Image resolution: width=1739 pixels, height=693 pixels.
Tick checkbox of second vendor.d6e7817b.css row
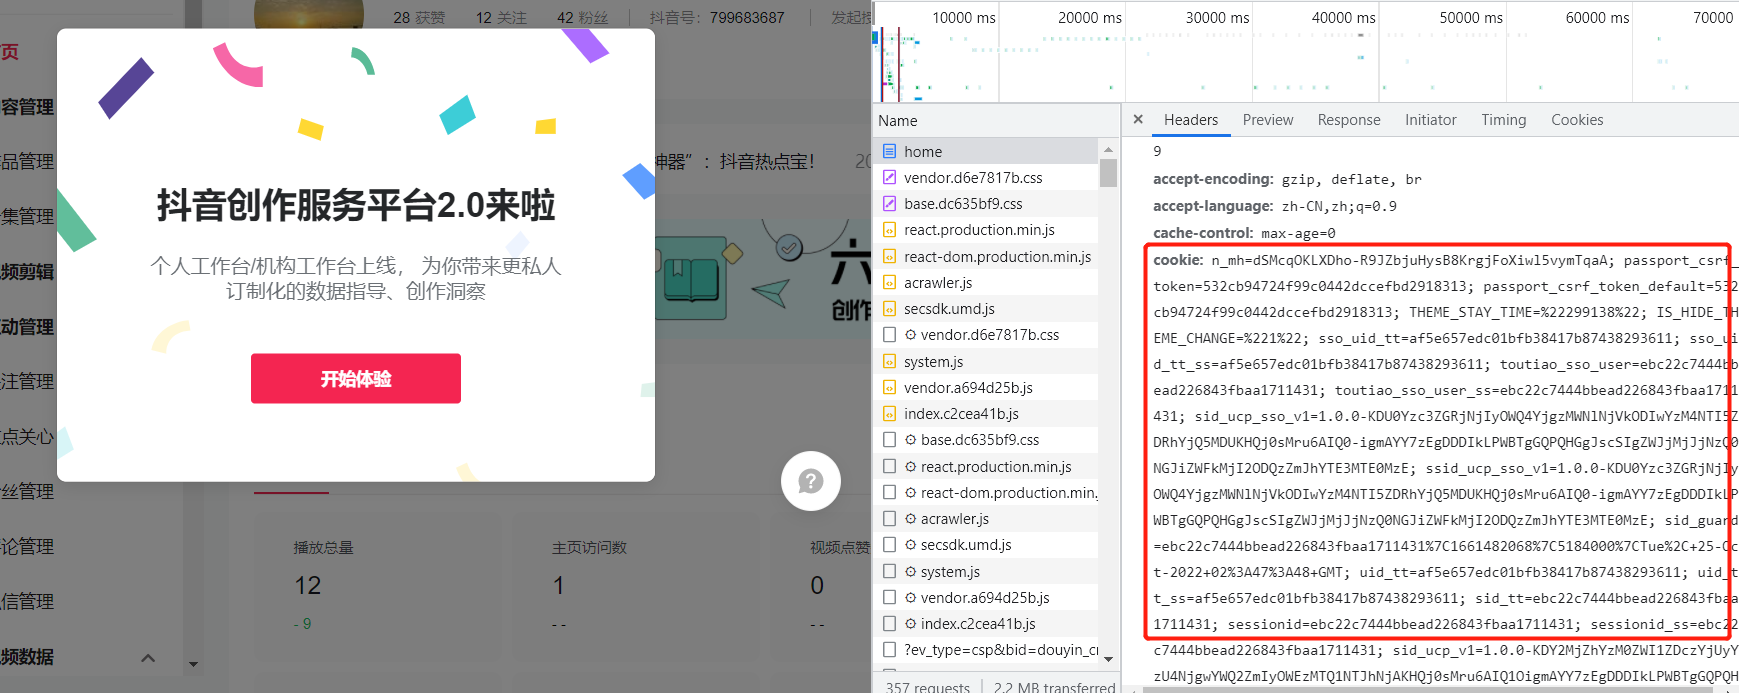(889, 334)
